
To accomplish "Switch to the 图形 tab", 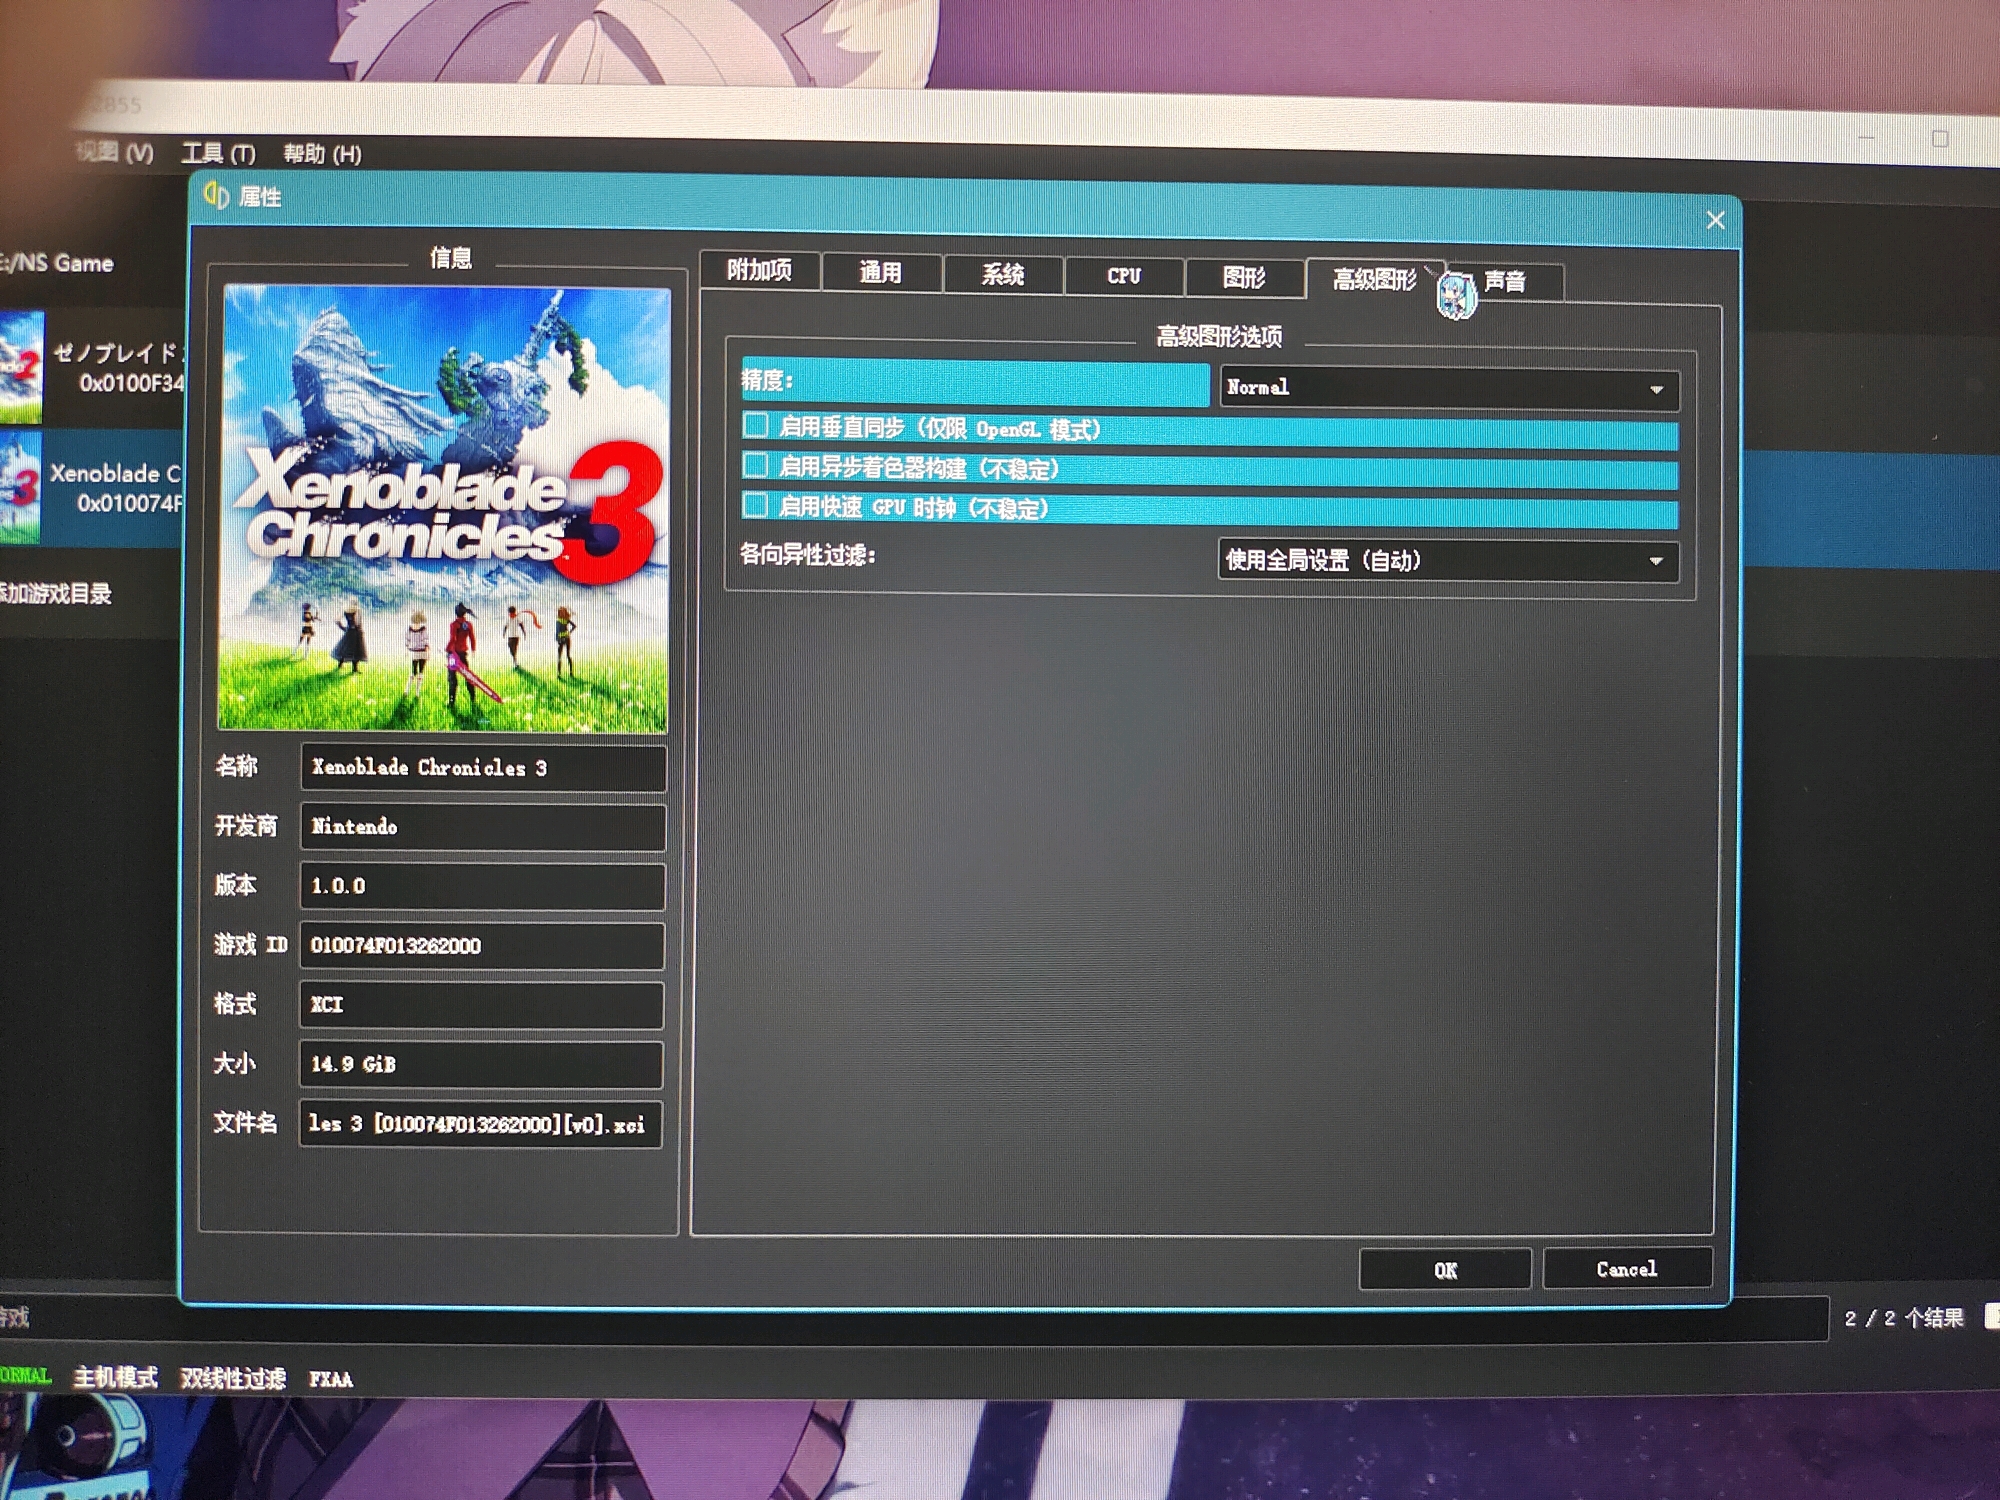I will click(1245, 277).
